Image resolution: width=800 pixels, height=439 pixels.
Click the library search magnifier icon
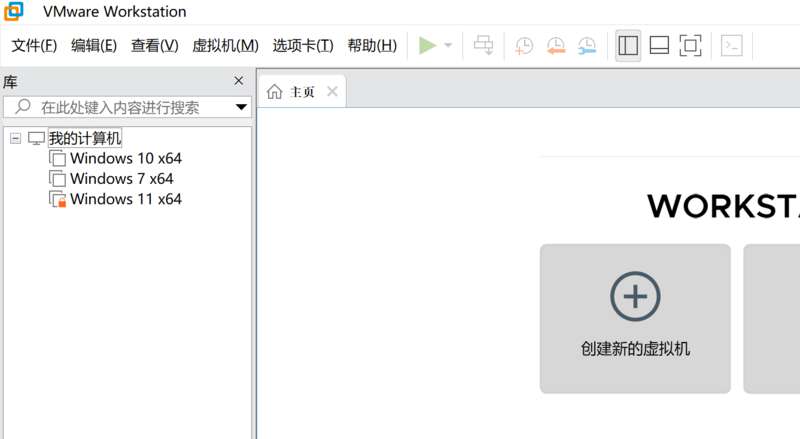(x=22, y=107)
